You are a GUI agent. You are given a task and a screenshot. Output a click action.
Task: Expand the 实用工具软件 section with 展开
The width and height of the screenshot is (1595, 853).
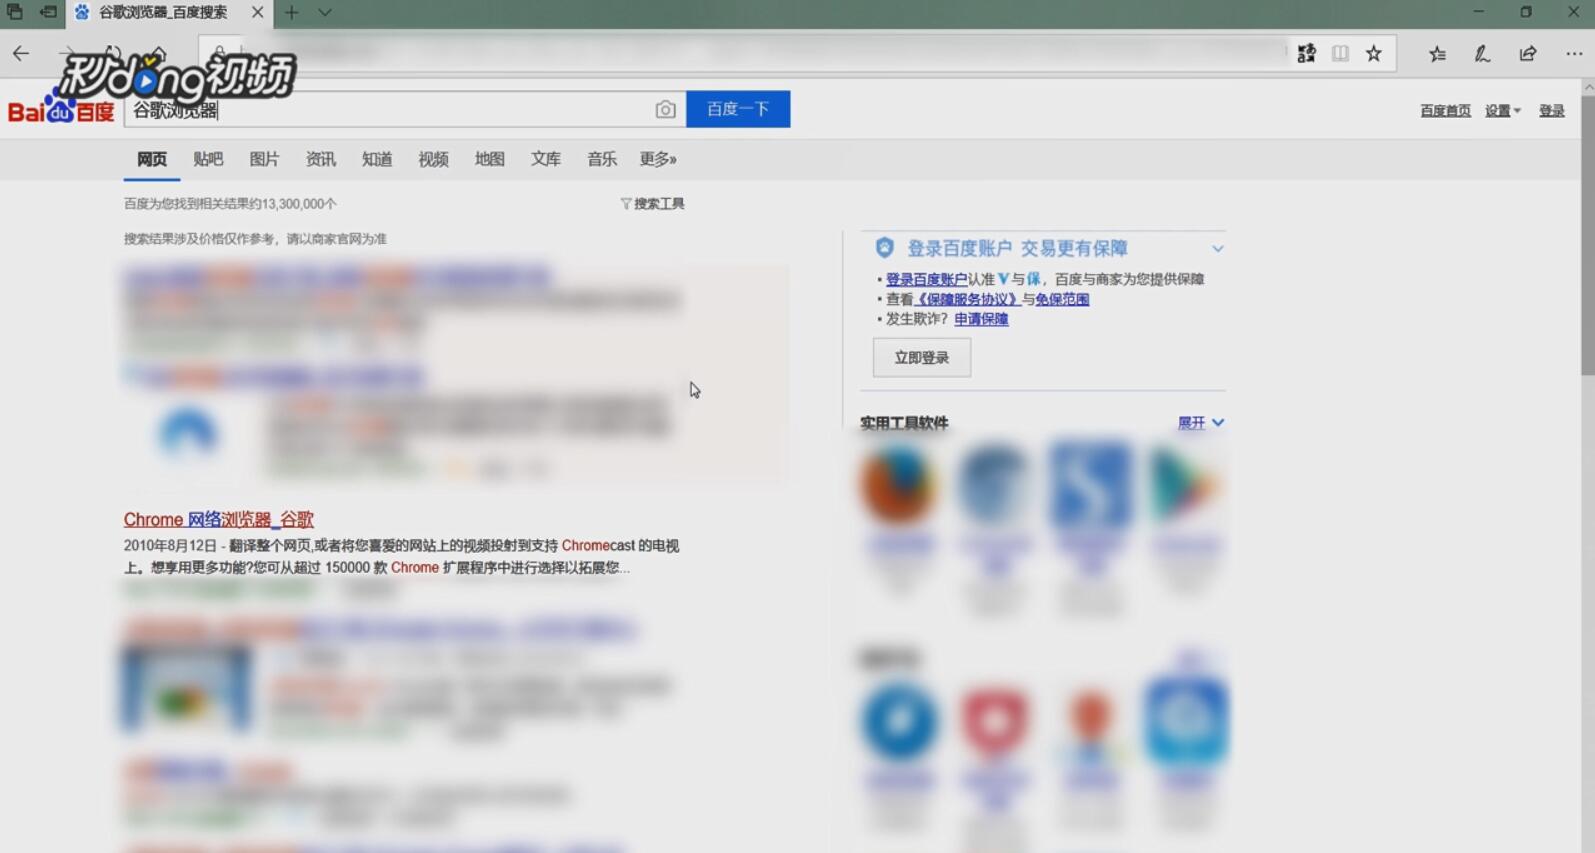coord(1201,423)
